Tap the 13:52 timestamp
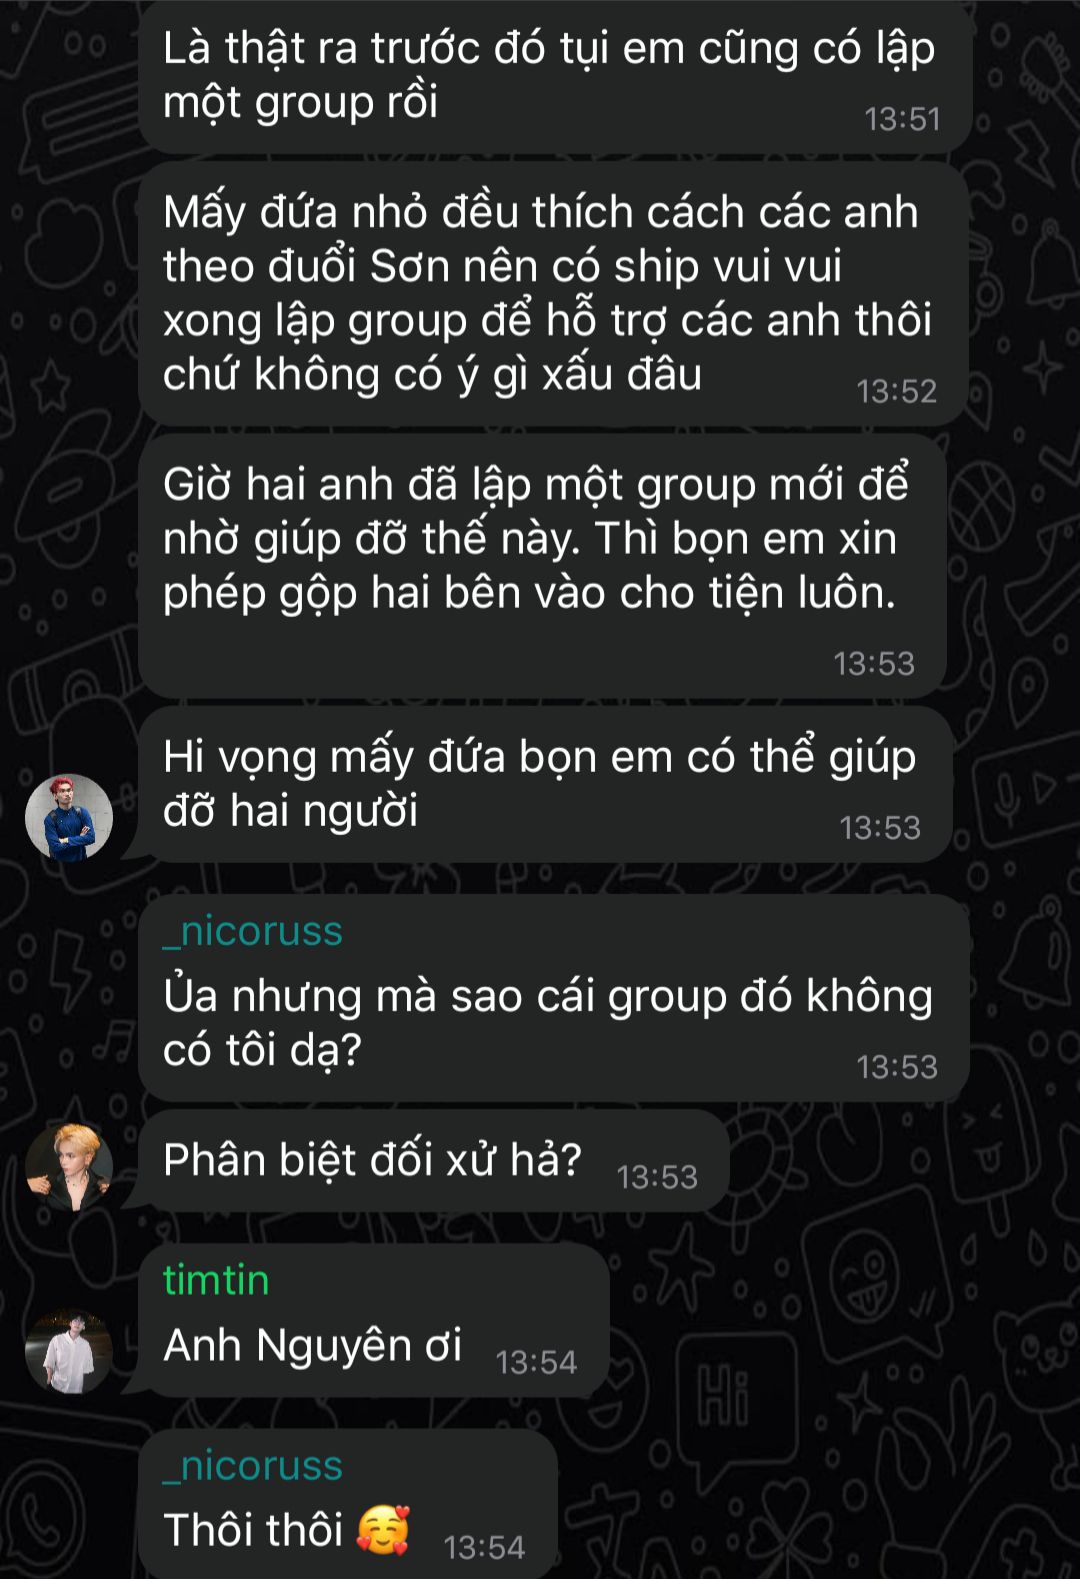This screenshot has height=1579, width=1080. (x=896, y=391)
